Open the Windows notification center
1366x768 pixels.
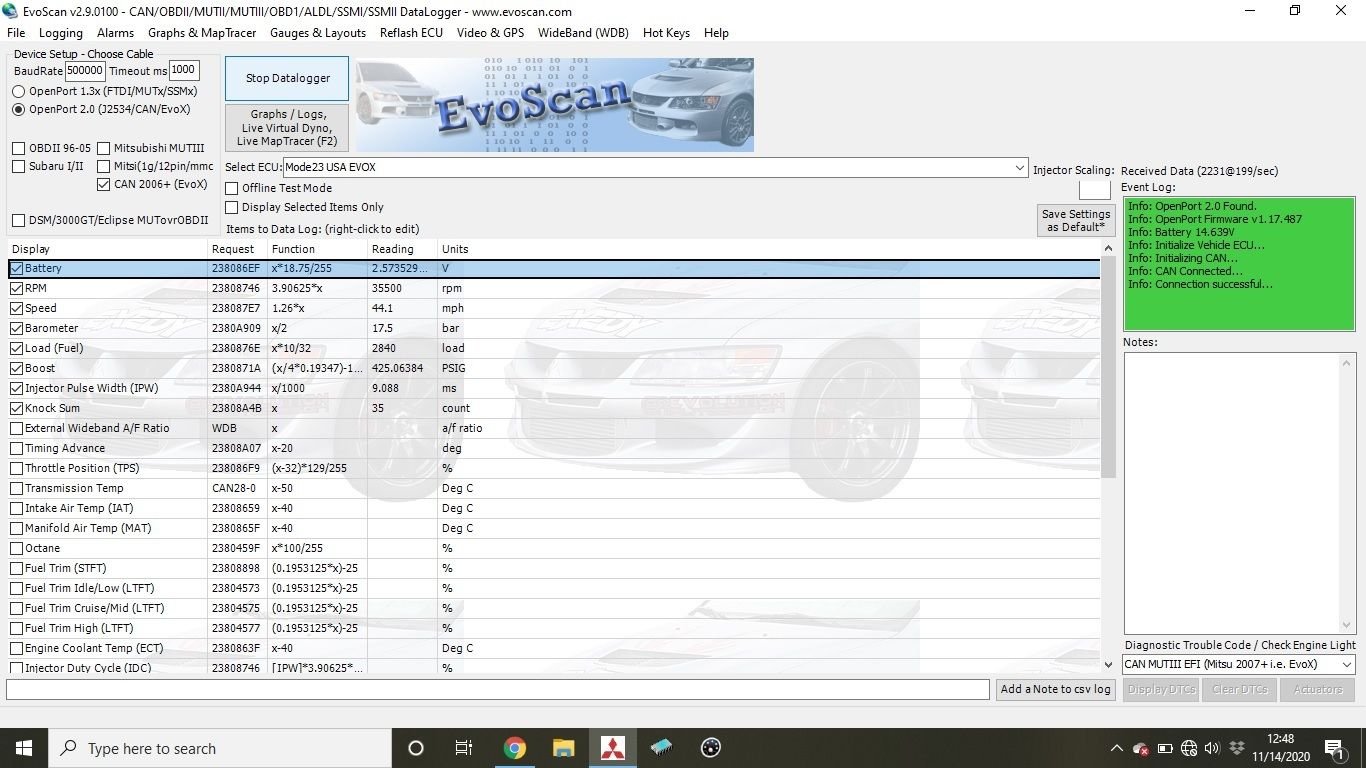1335,748
